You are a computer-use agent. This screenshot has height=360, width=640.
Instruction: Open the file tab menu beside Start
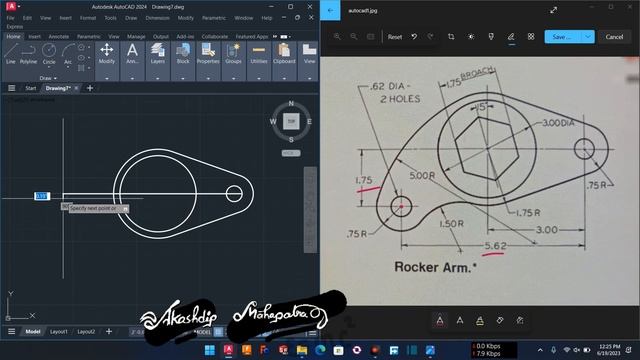click(x=11, y=88)
